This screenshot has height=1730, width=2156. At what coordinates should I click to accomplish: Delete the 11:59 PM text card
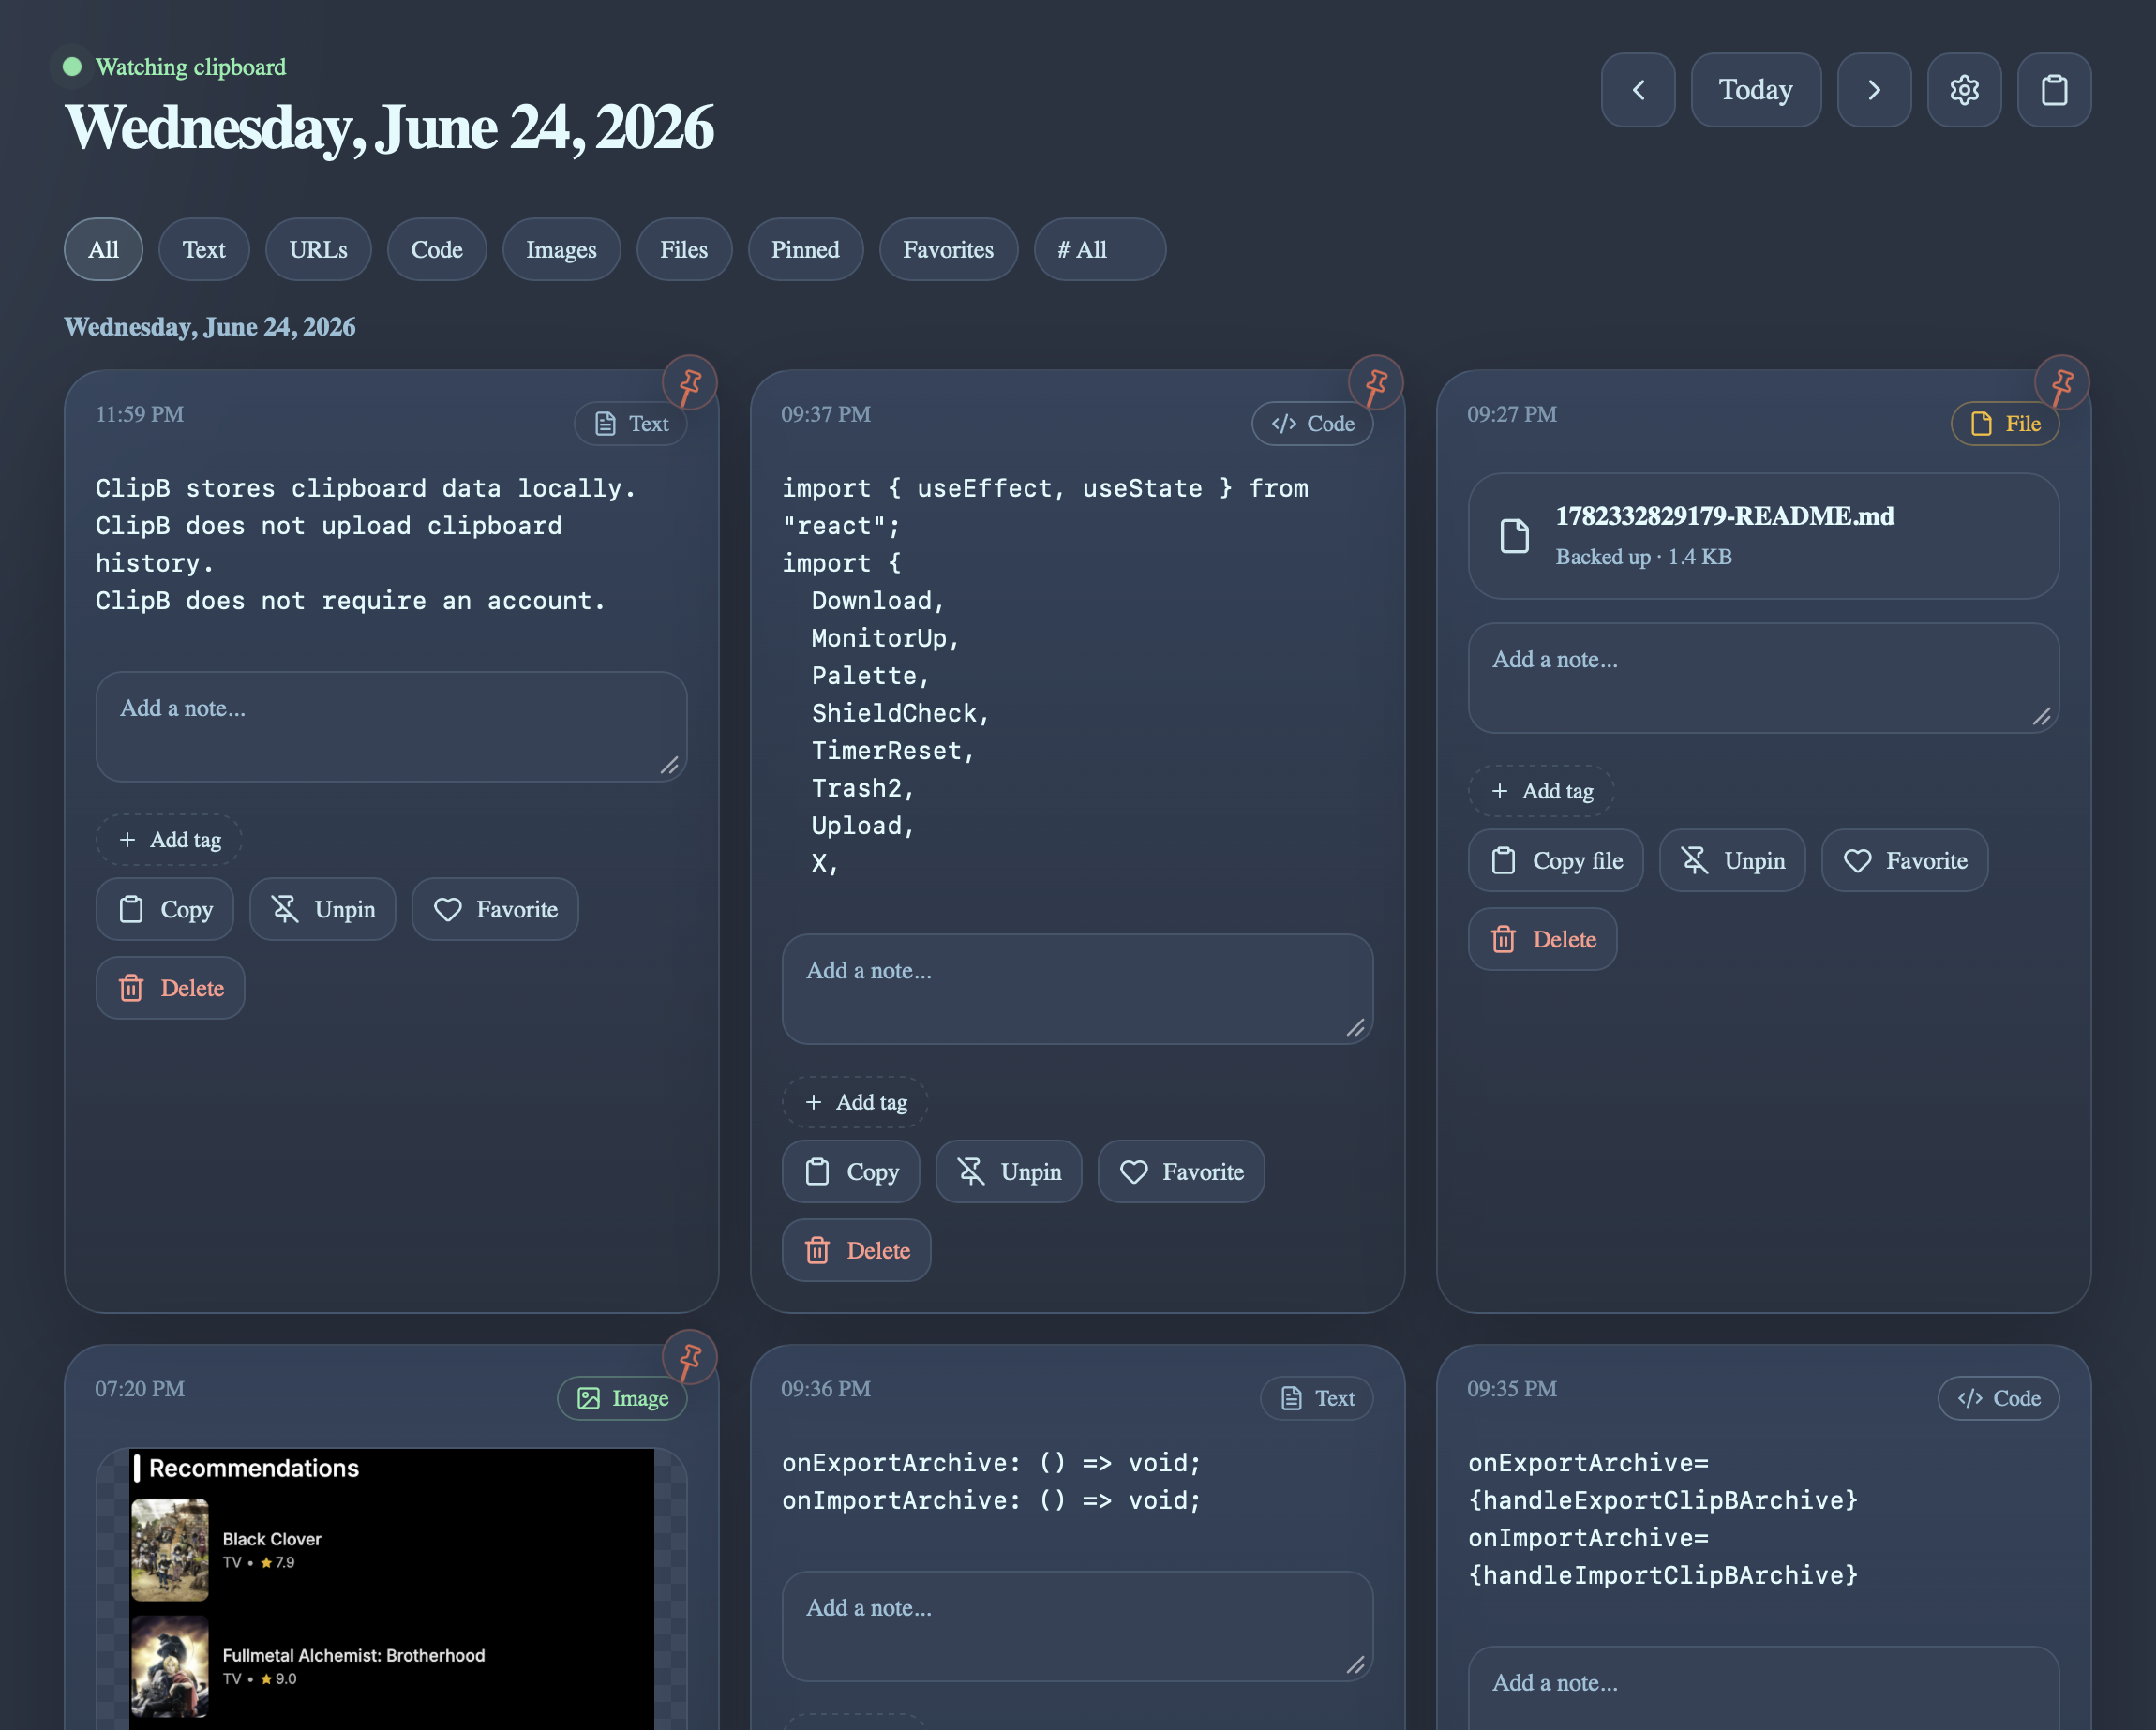coord(170,988)
